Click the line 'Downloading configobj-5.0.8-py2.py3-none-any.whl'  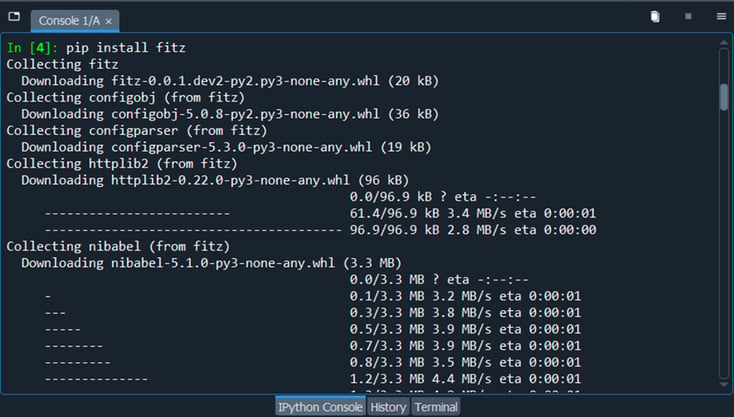230,114
